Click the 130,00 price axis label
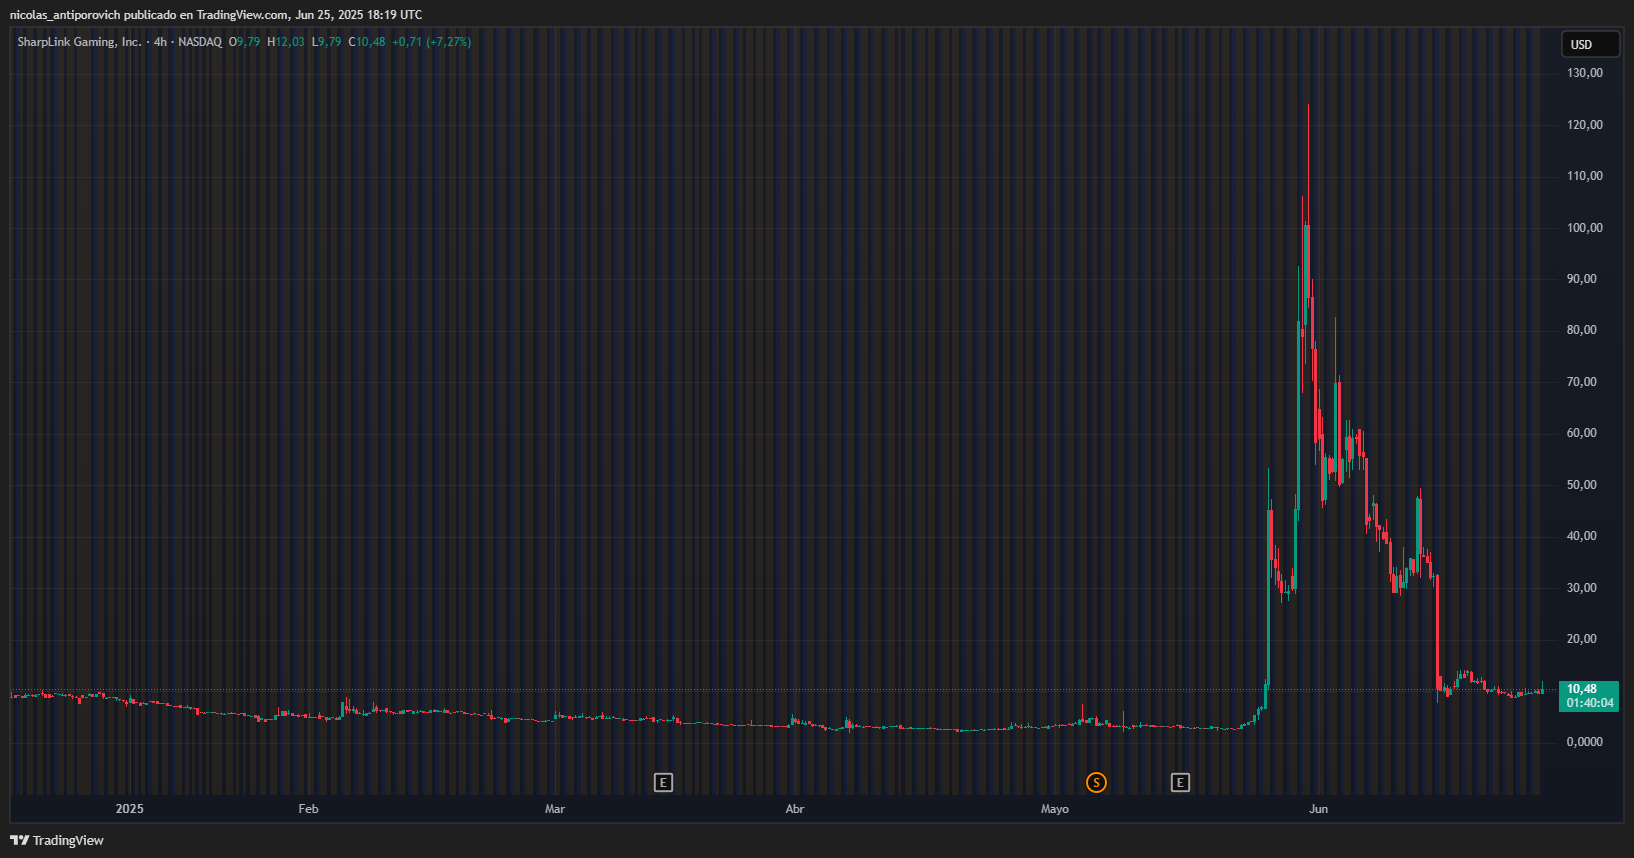This screenshot has width=1634, height=858. pyautogui.click(x=1585, y=73)
